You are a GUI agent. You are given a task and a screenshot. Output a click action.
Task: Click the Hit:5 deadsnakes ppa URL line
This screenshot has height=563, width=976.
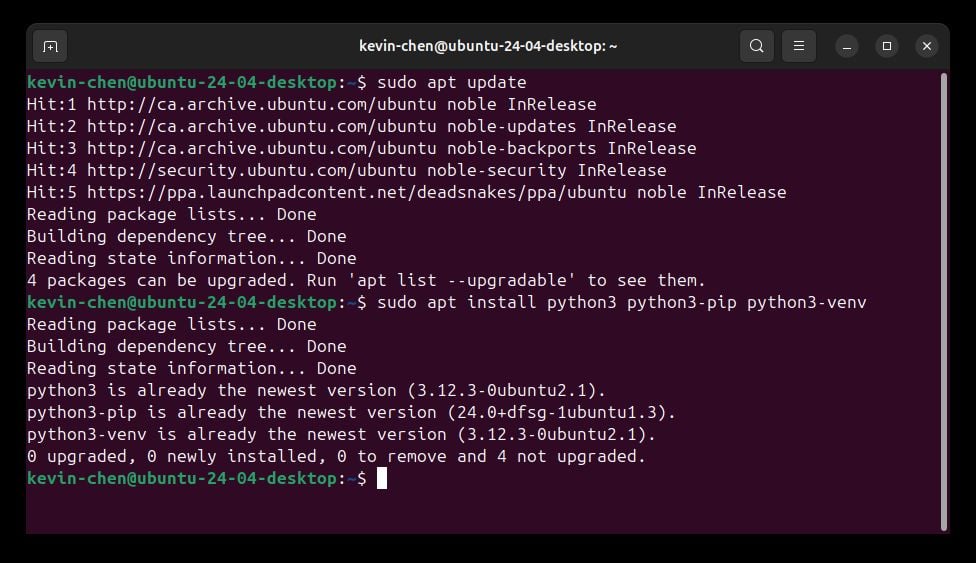[x=406, y=192]
